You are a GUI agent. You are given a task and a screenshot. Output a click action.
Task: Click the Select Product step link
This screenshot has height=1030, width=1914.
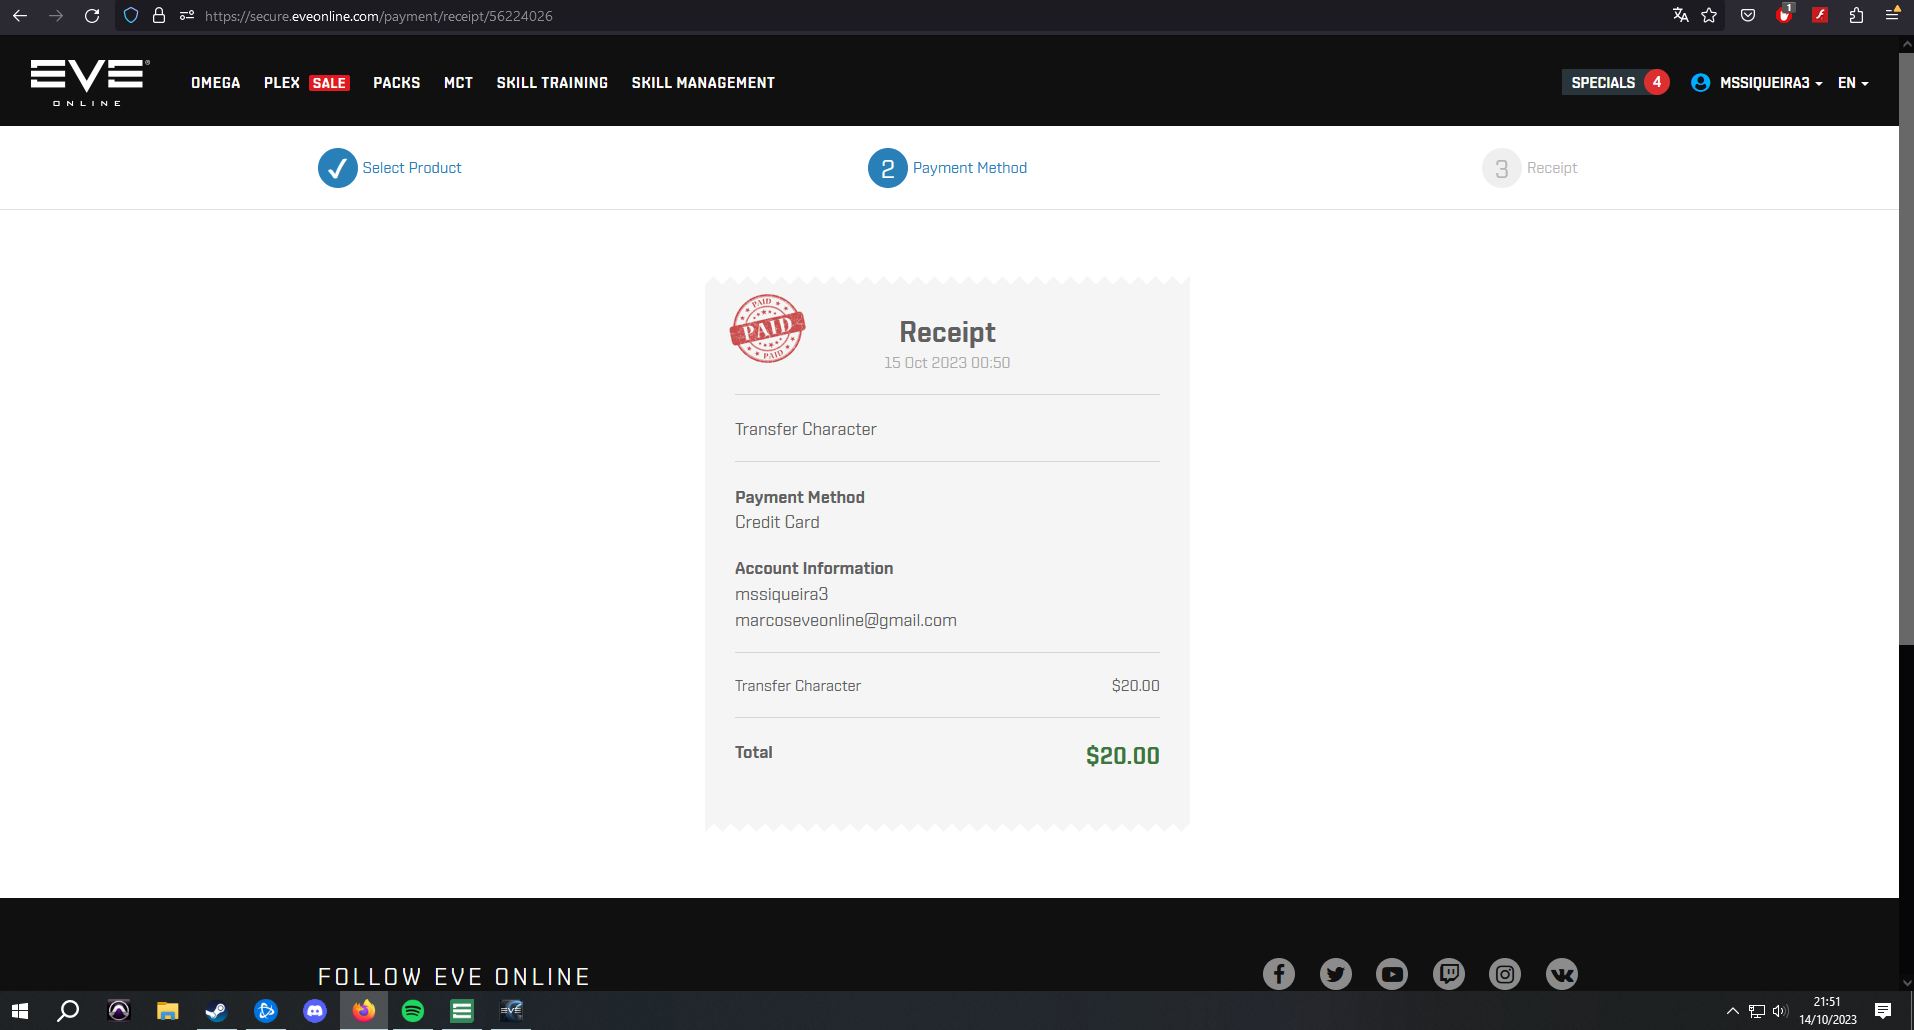pyautogui.click(x=412, y=168)
